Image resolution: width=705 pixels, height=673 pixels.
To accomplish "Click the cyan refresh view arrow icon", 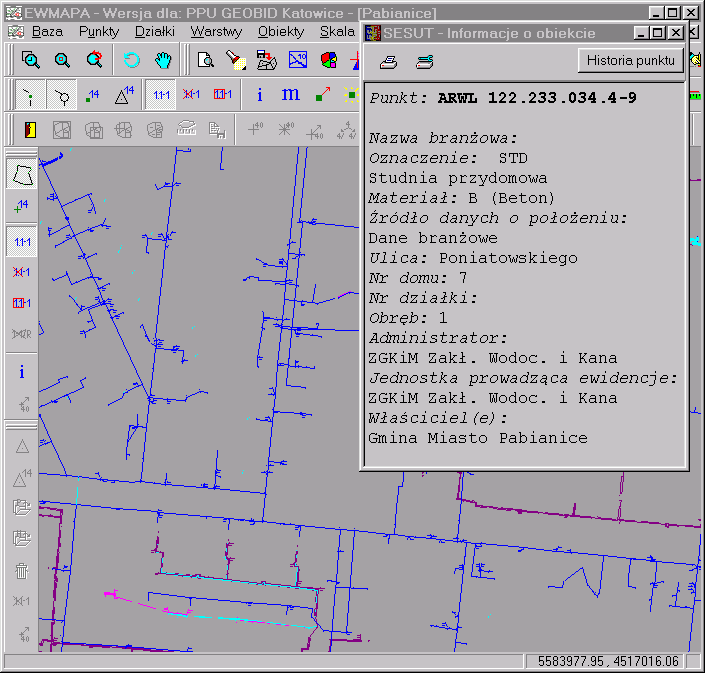I will click(x=131, y=60).
